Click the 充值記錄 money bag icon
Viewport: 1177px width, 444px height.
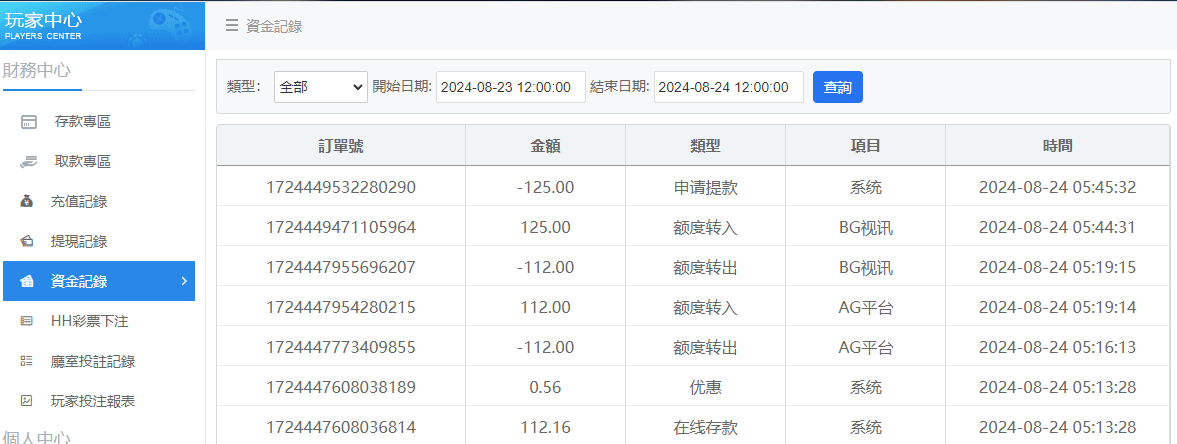tap(27, 201)
